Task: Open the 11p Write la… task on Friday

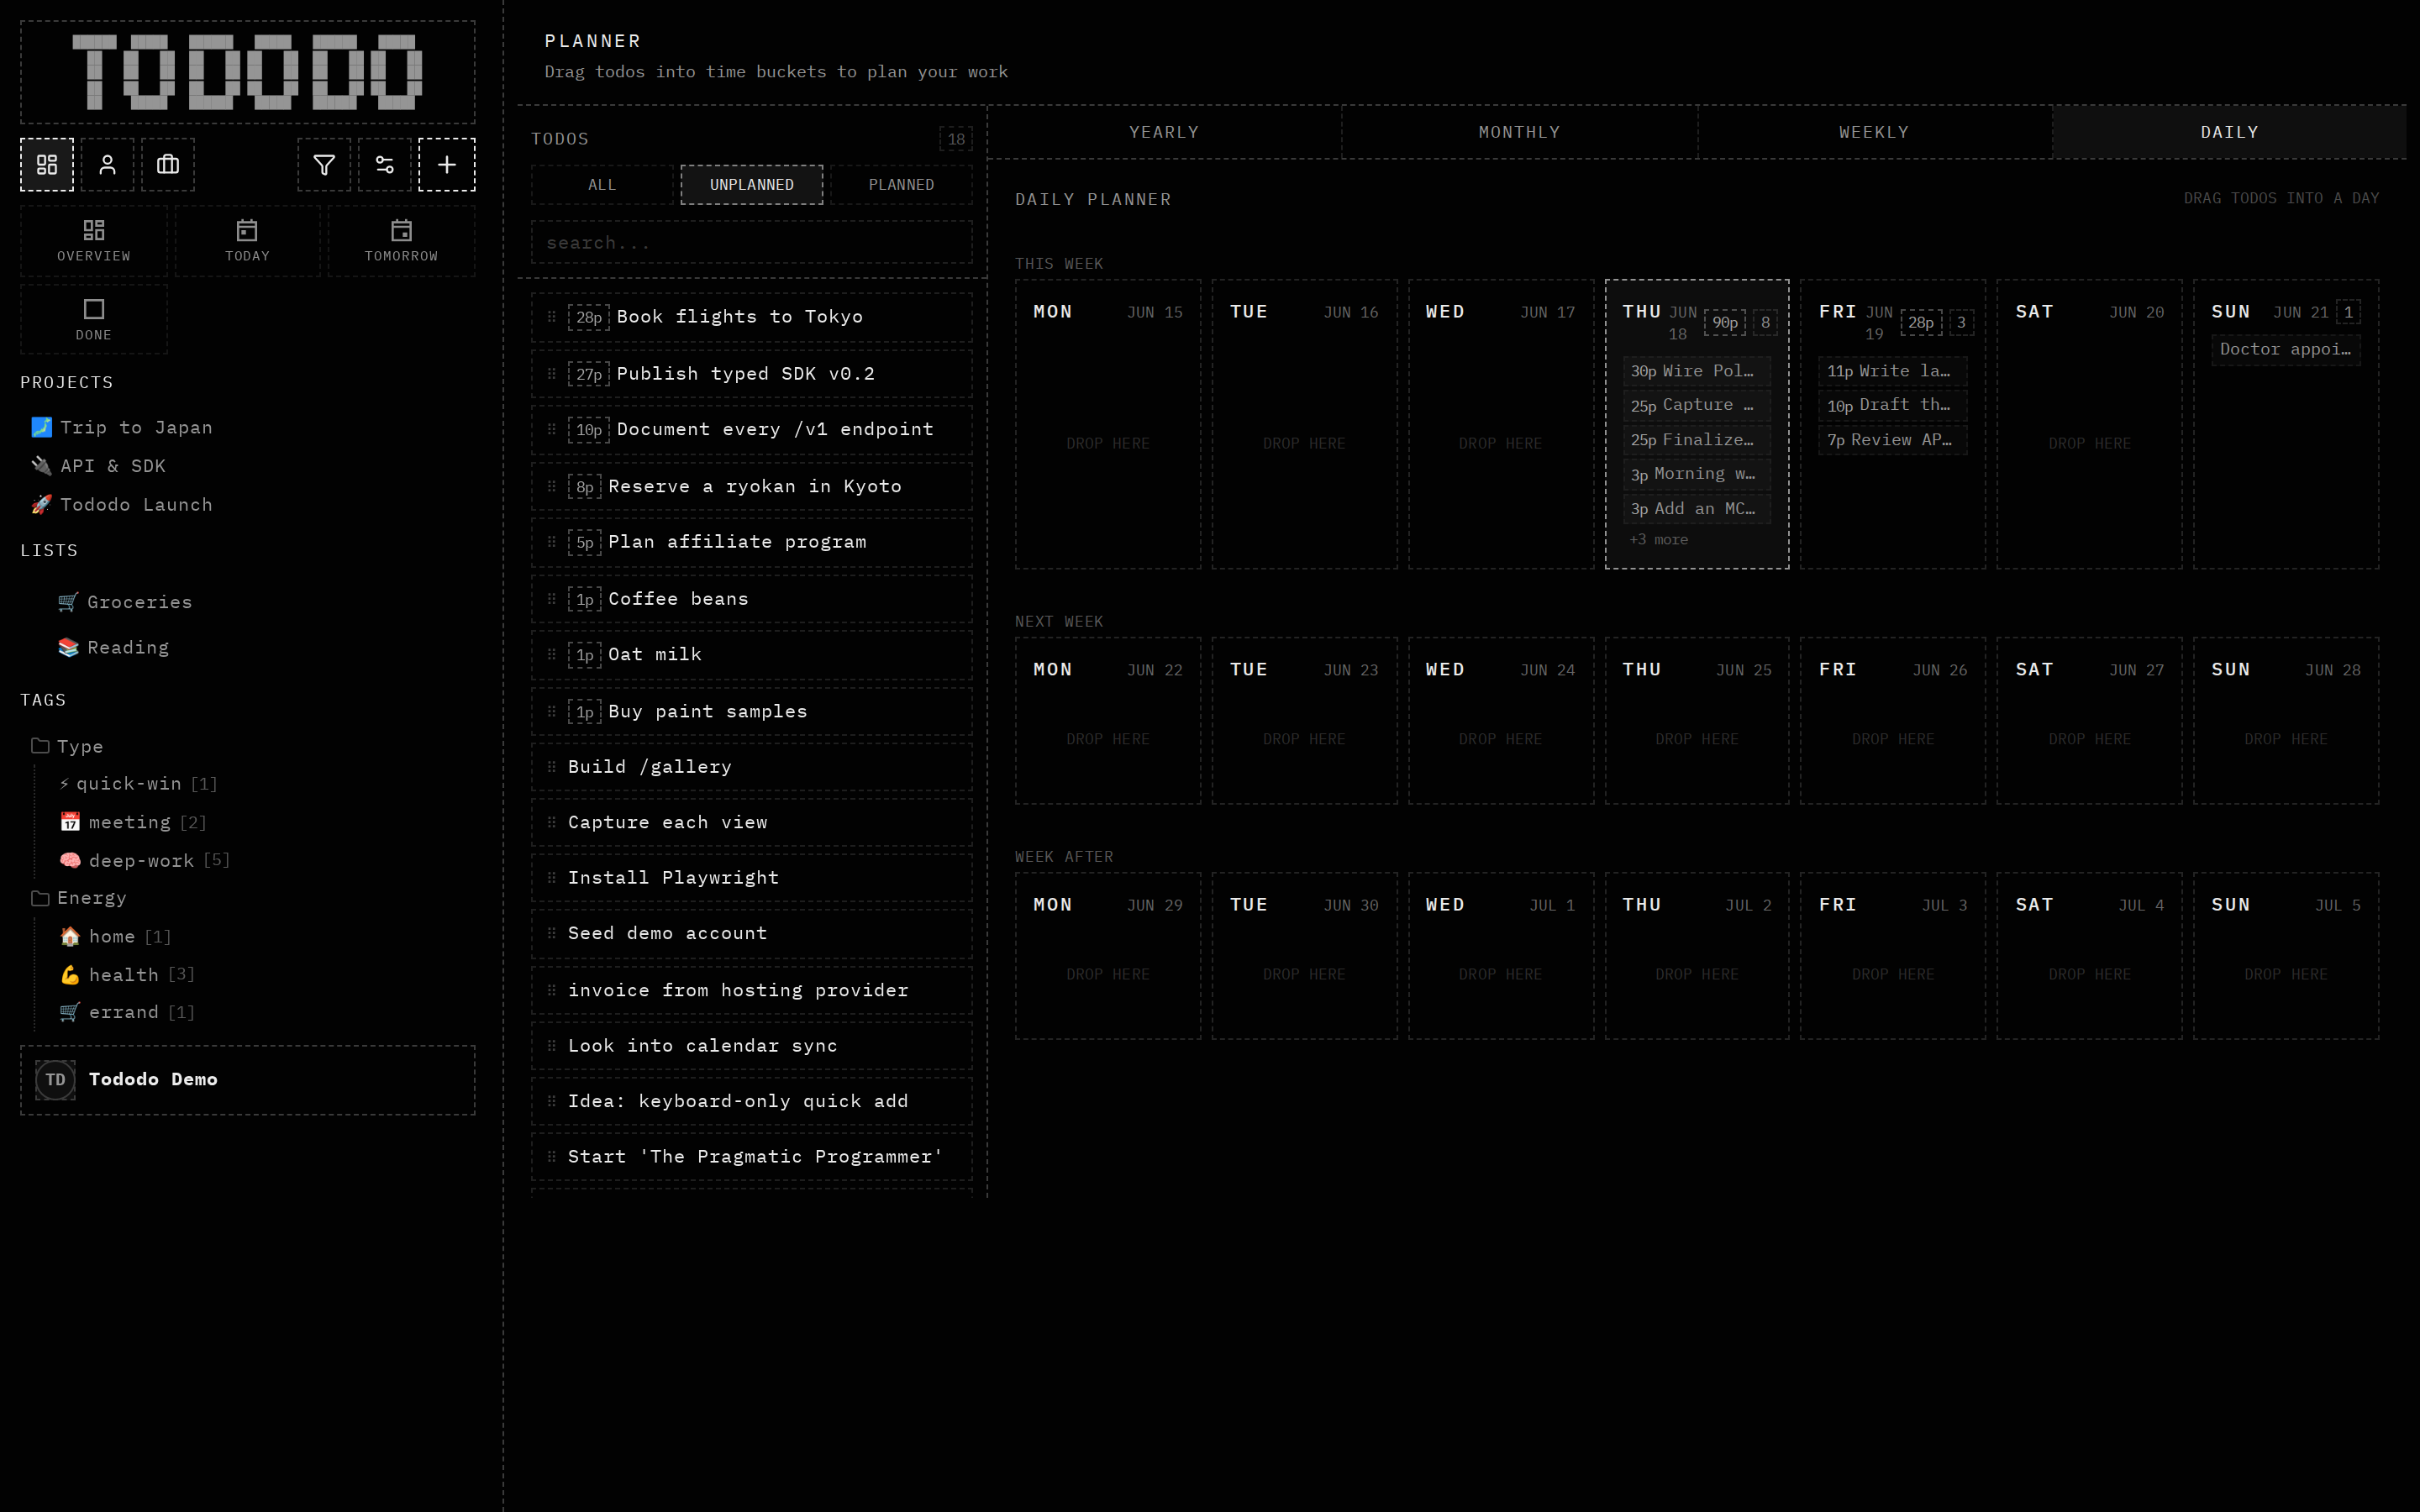Action: click(x=1892, y=371)
